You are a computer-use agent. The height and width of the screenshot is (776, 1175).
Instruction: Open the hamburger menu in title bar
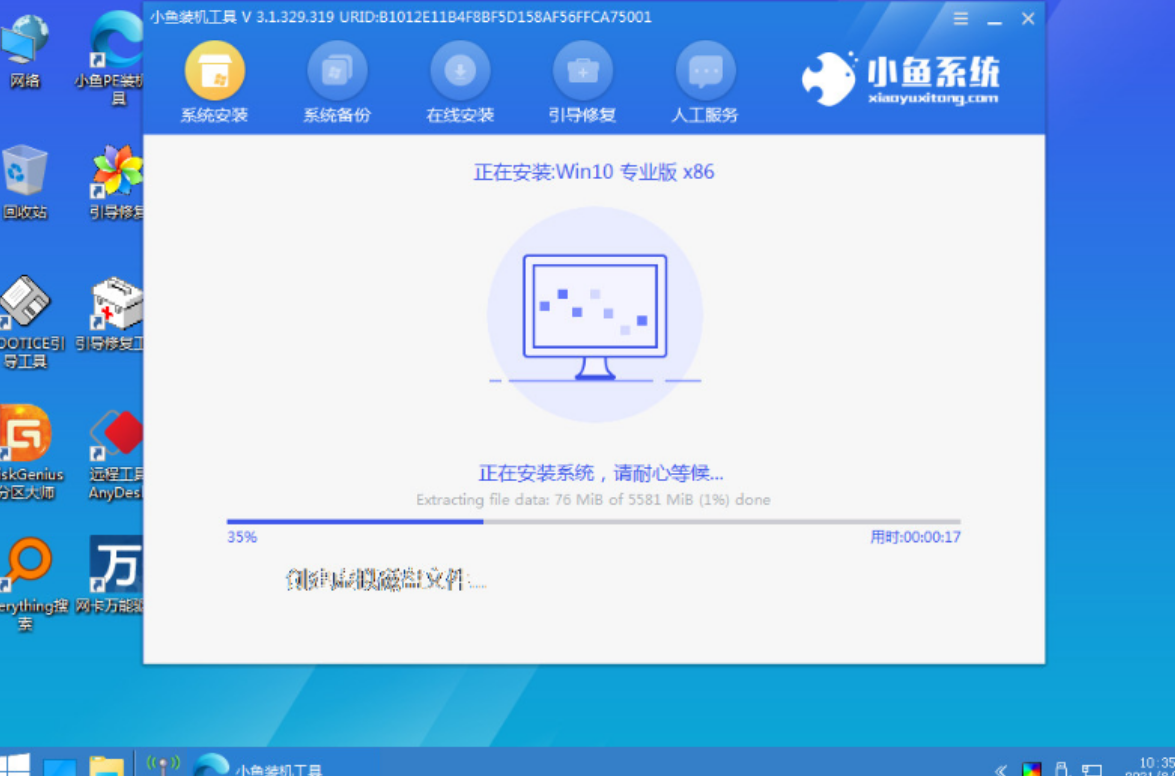coord(960,18)
